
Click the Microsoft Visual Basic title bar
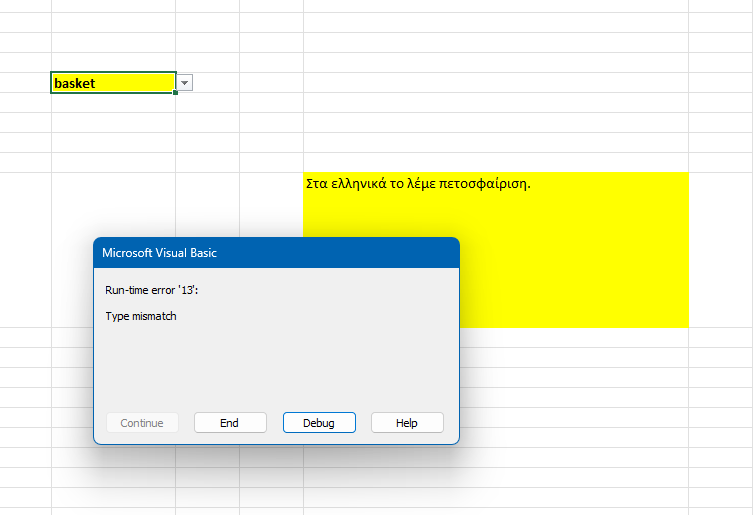click(276, 253)
